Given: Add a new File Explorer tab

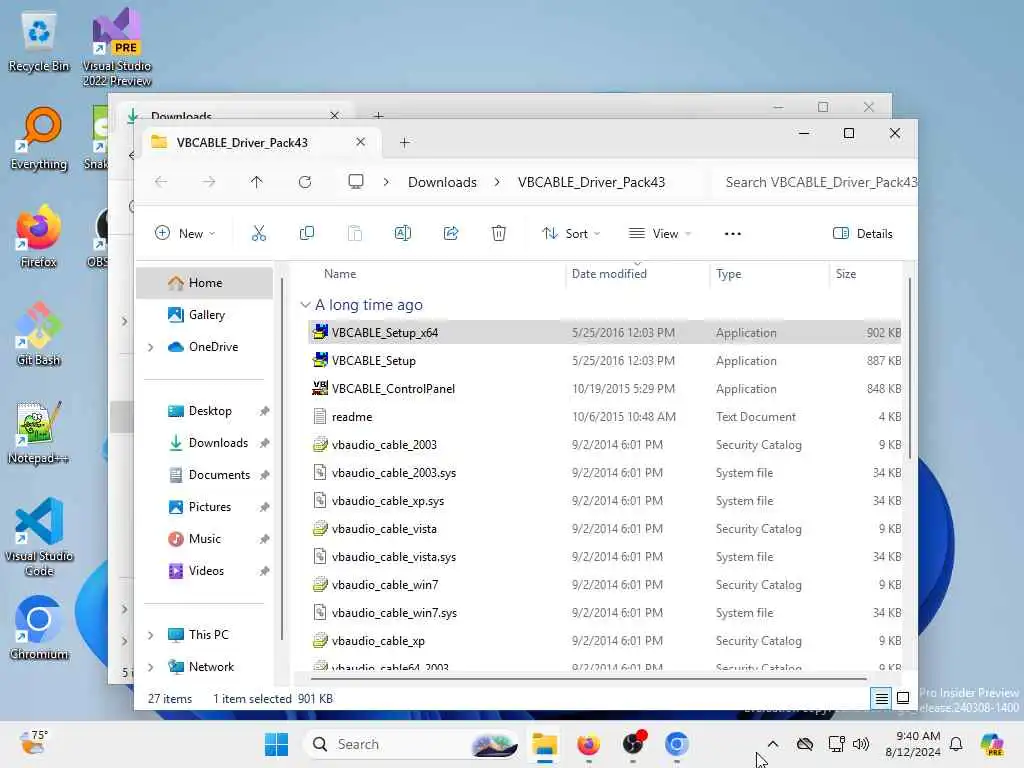Looking at the screenshot, I should click(404, 142).
